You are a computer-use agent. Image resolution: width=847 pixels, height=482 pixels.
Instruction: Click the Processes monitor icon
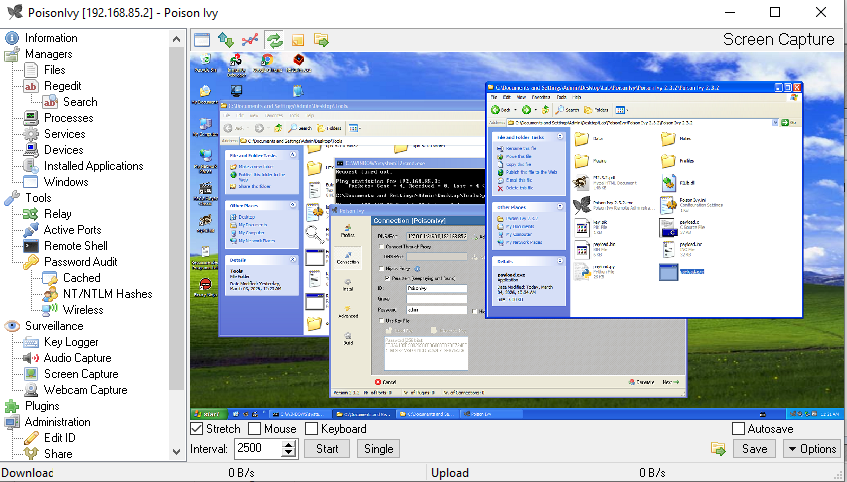30,118
